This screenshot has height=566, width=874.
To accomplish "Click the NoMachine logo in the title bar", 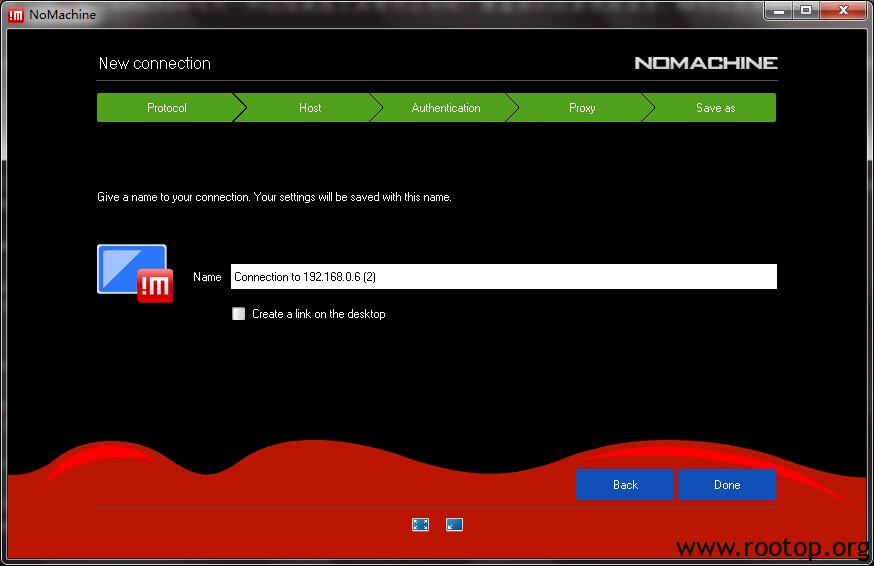I will point(16,14).
